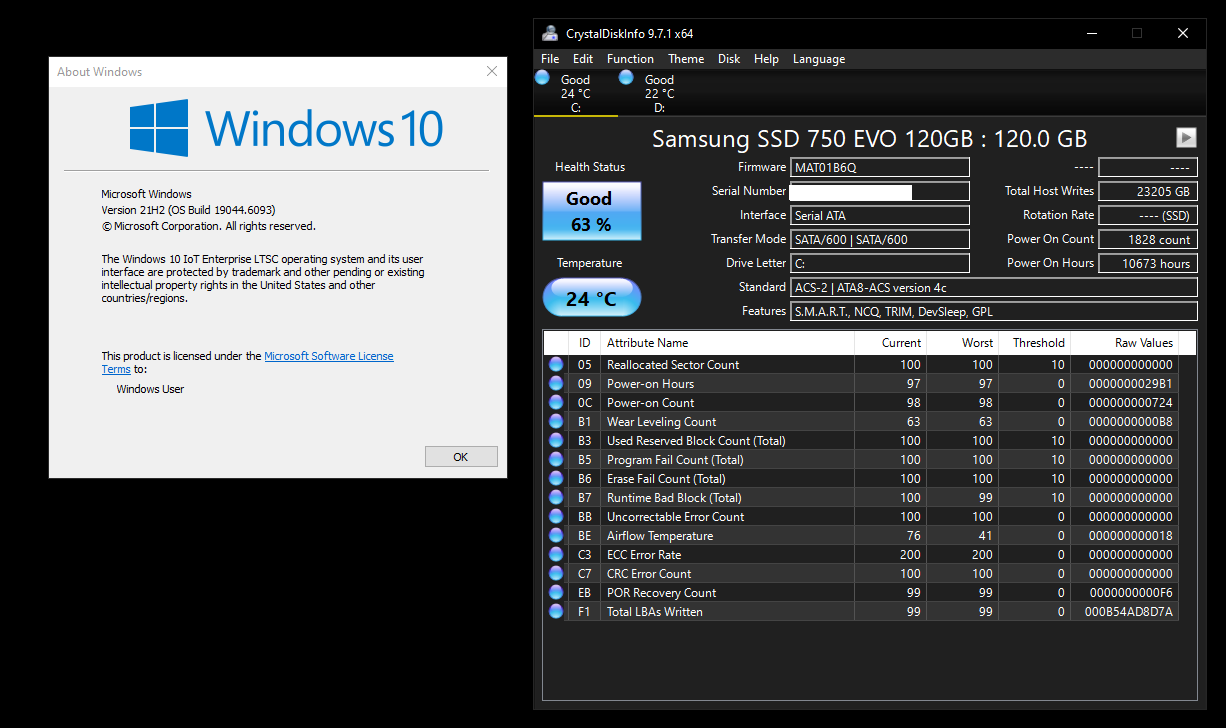Click the 24 °C temperature indicator
Screen dimensions: 1226x728
pyautogui.click(x=591, y=298)
